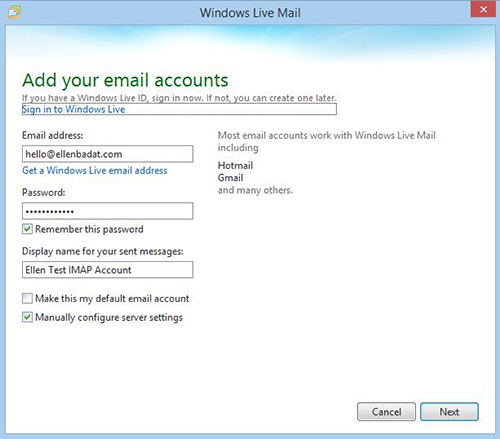Screen dimensions: 500x439
Task: Click 'Most email accounts work with Windows Live Mail' text
Action: tap(327, 141)
